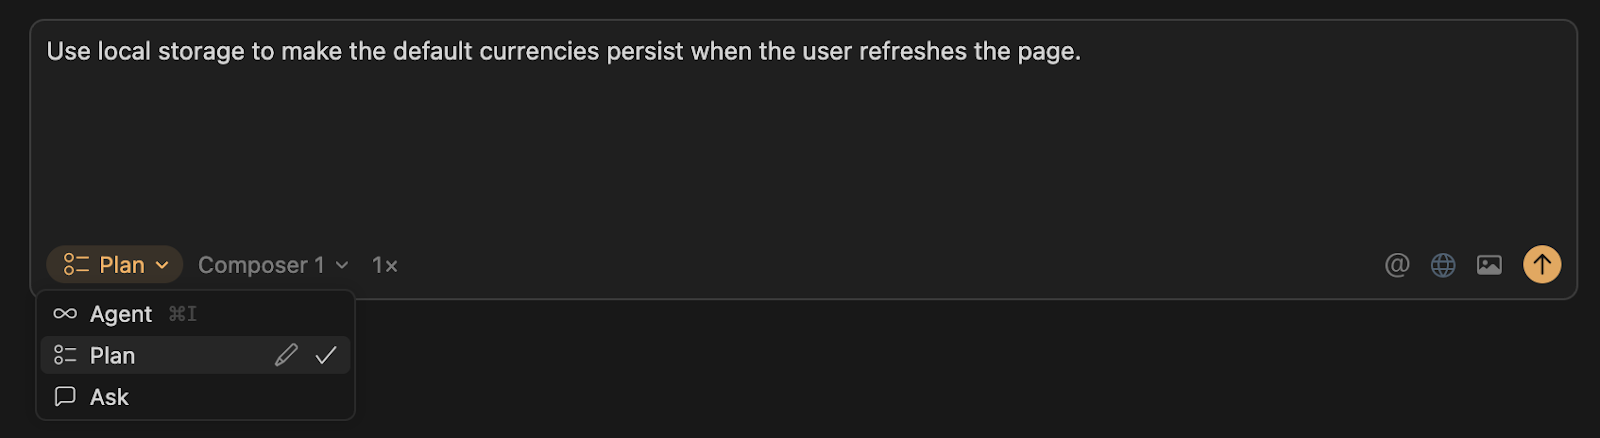Click the attach image icon
The width and height of the screenshot is (1600, 438).
tap(1489, 265)
